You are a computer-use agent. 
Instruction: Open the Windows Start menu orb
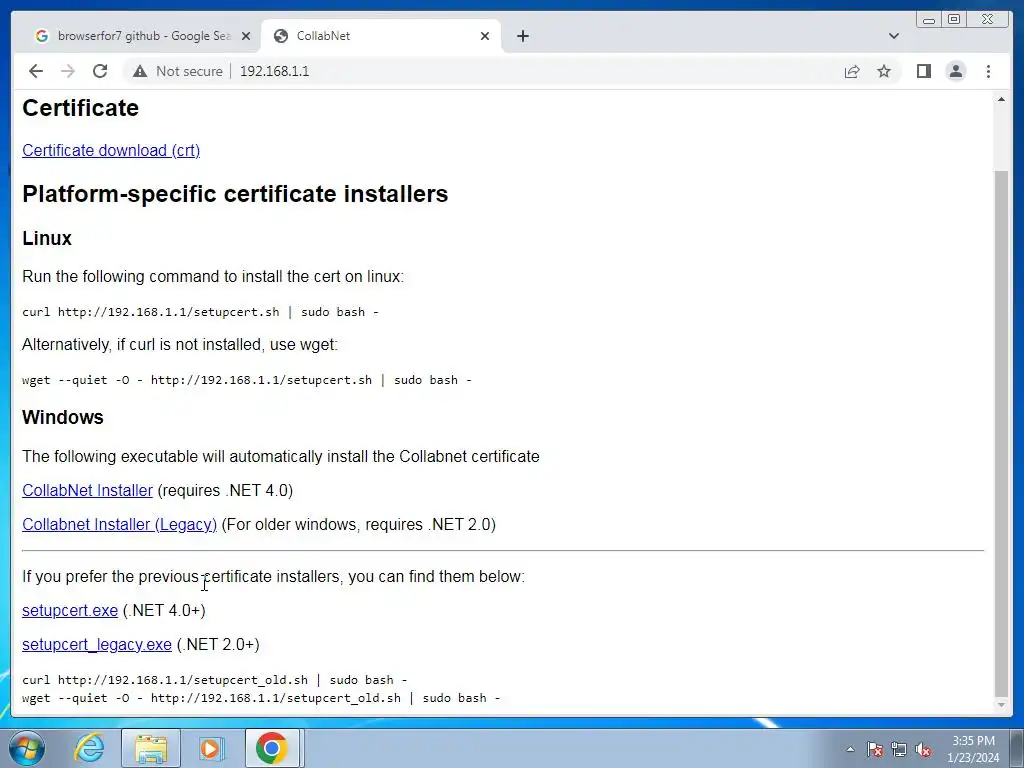27,748
